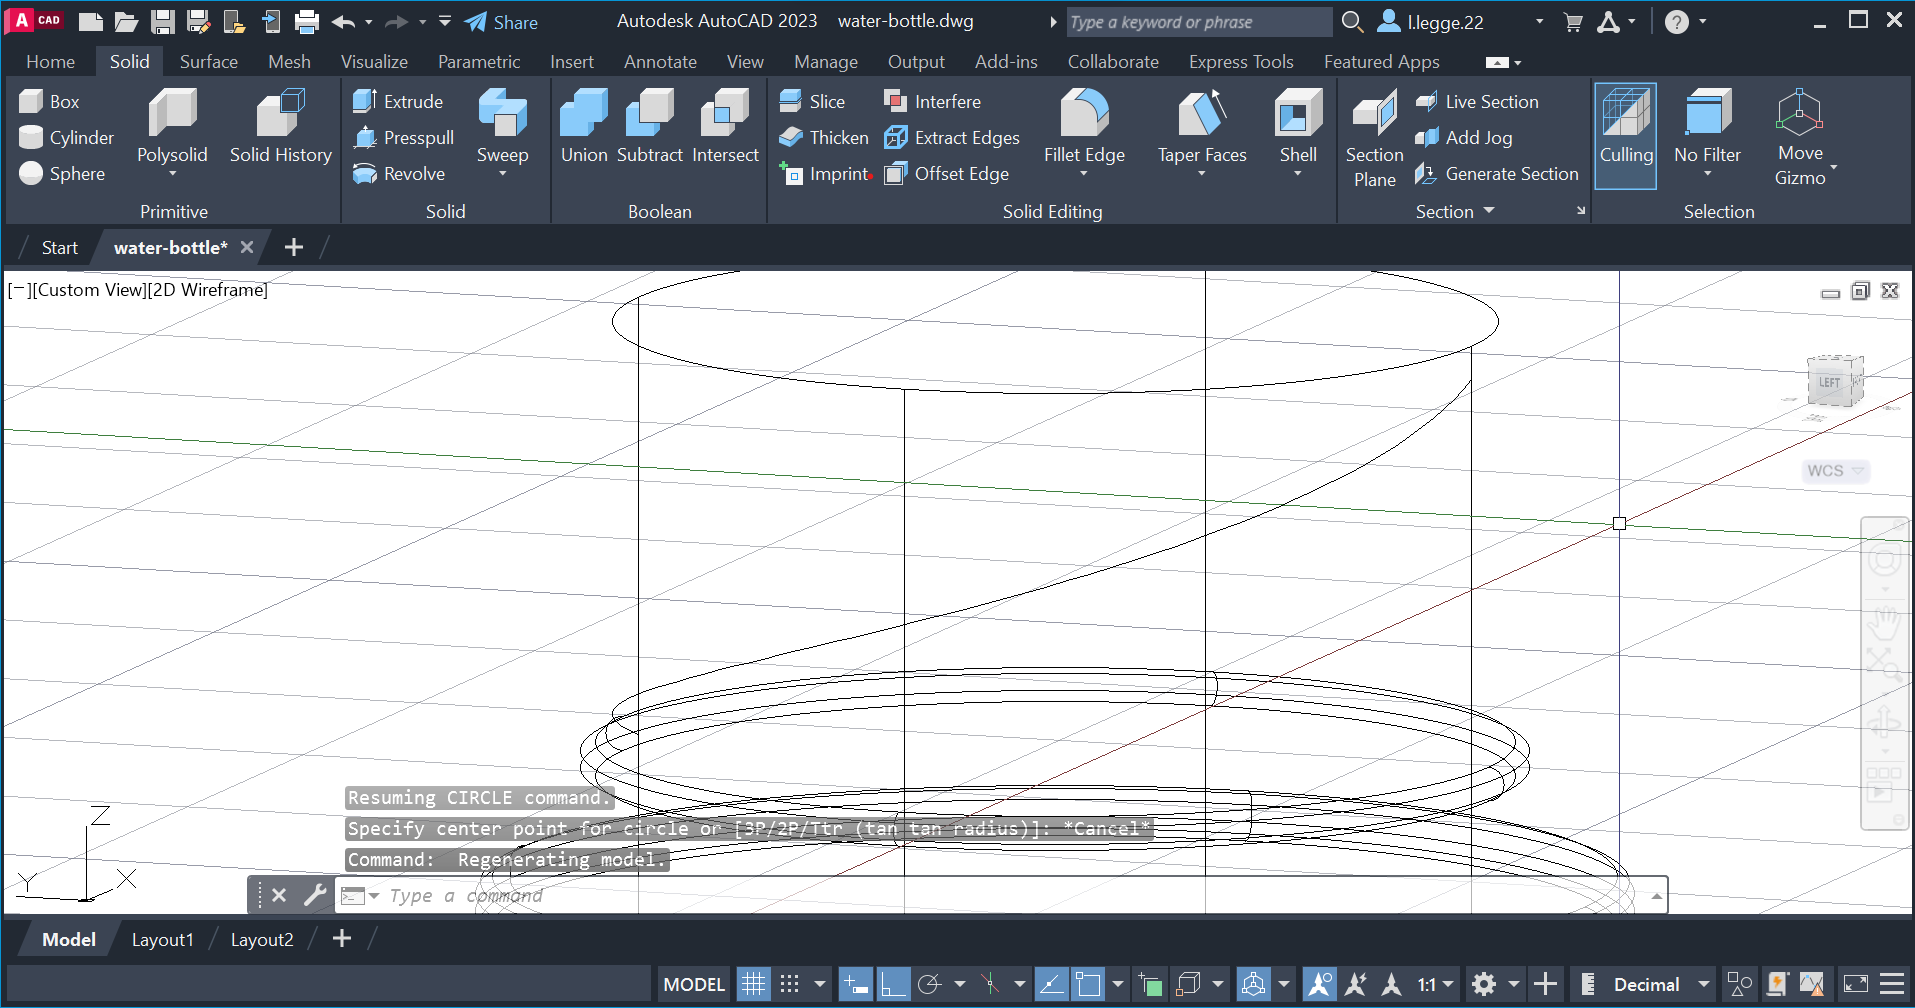The image size is (1915, 1008).
Task: Select the Box primitive tool
Action: [x=50, y=101]
